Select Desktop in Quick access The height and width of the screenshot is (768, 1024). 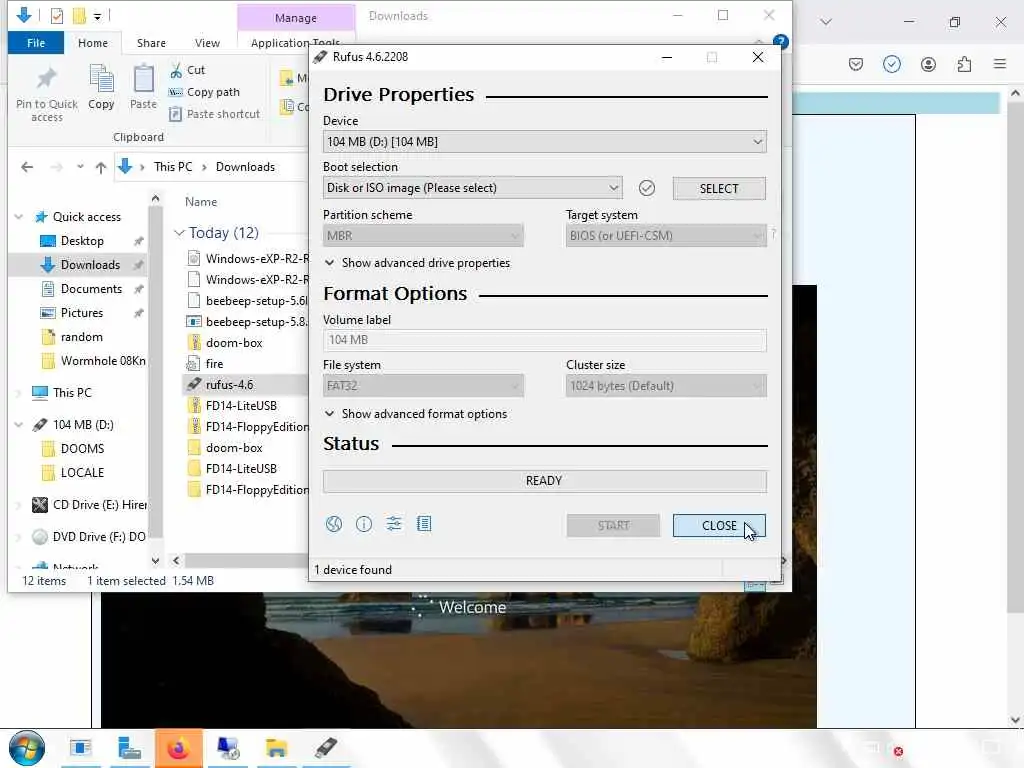(x=82, y=241)
